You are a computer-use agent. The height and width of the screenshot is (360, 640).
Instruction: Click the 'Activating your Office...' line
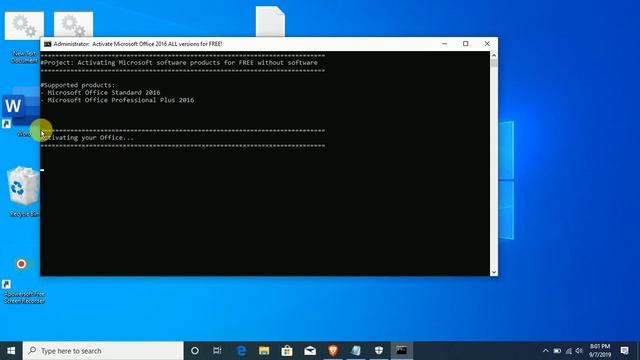(x=87, y=138)
